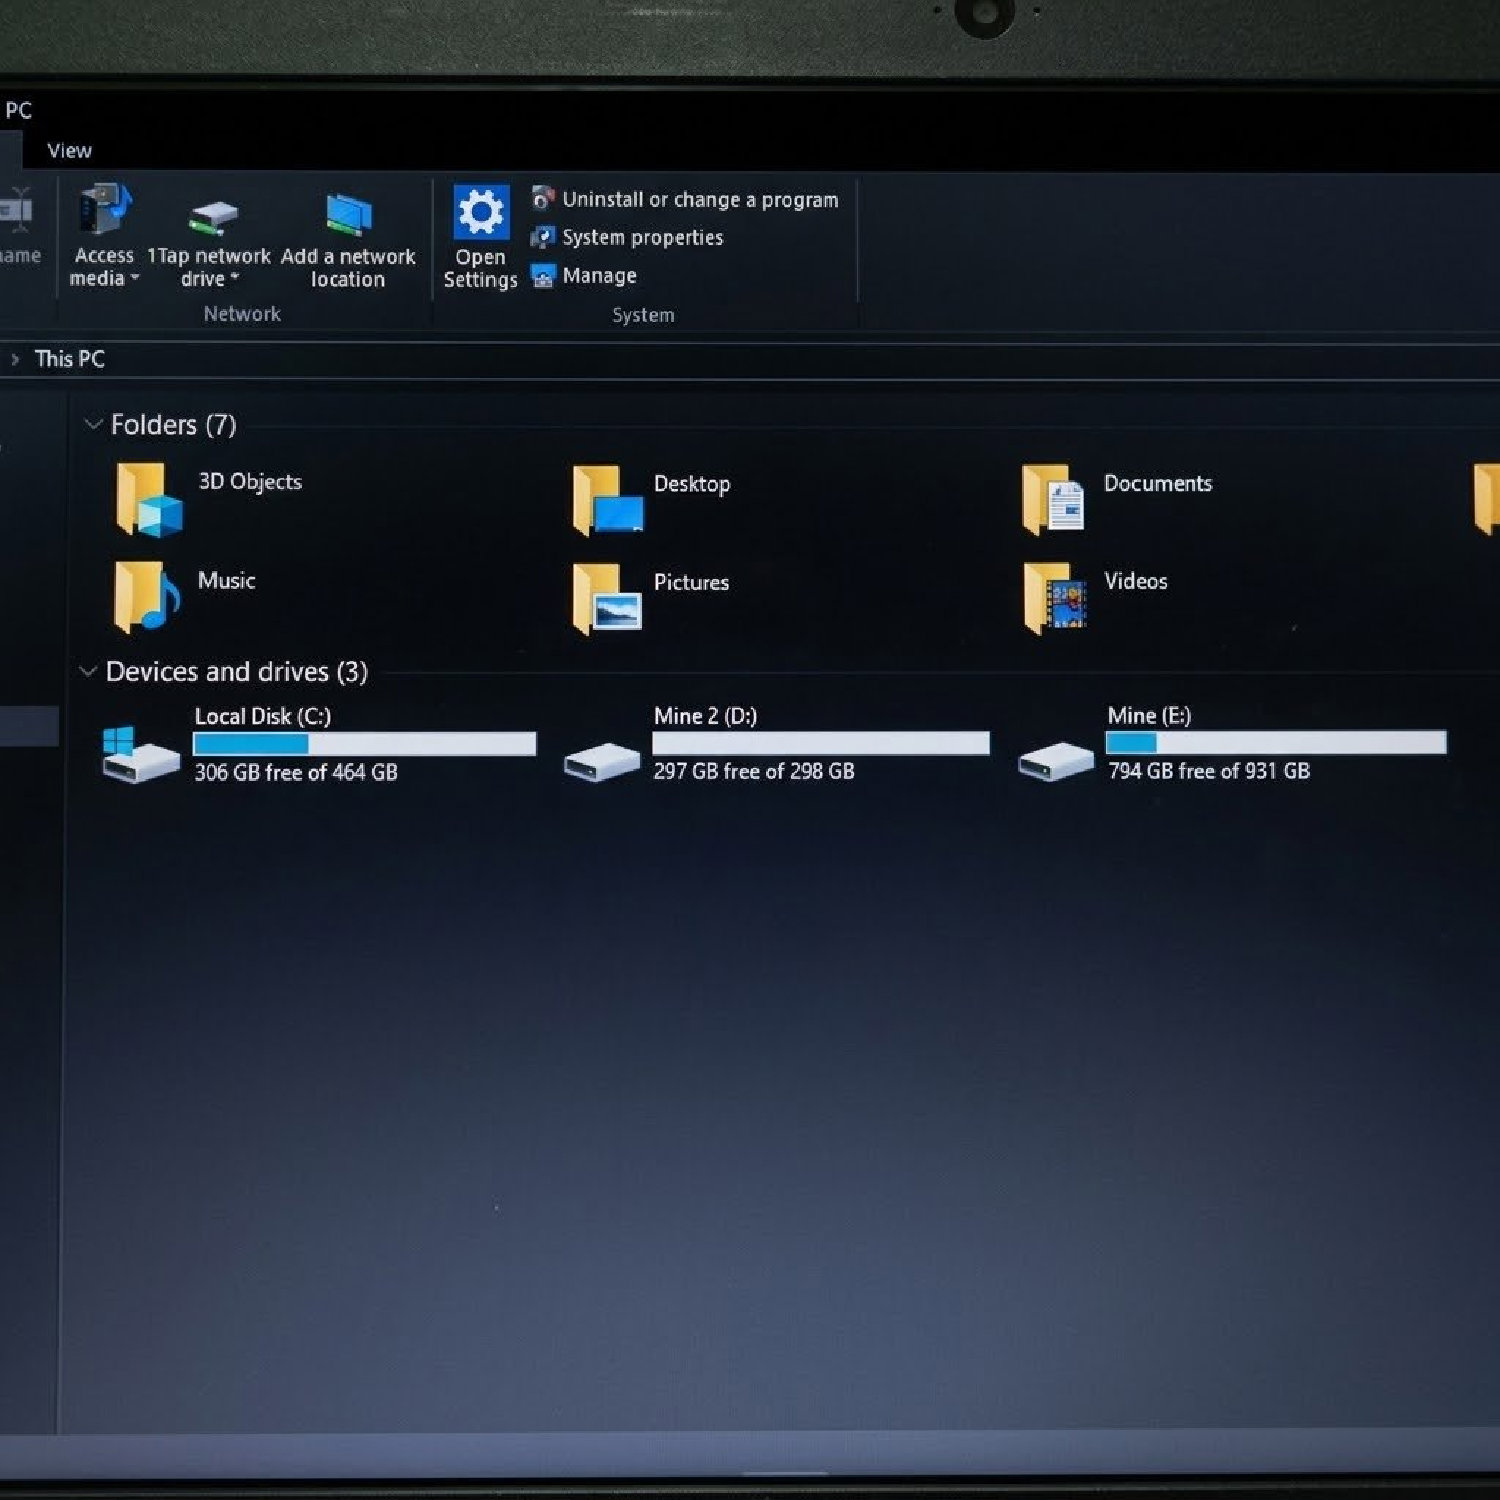Click the Mine (E:) usage bar
Screen dimensions: 1500x1500
point(1276,742)
